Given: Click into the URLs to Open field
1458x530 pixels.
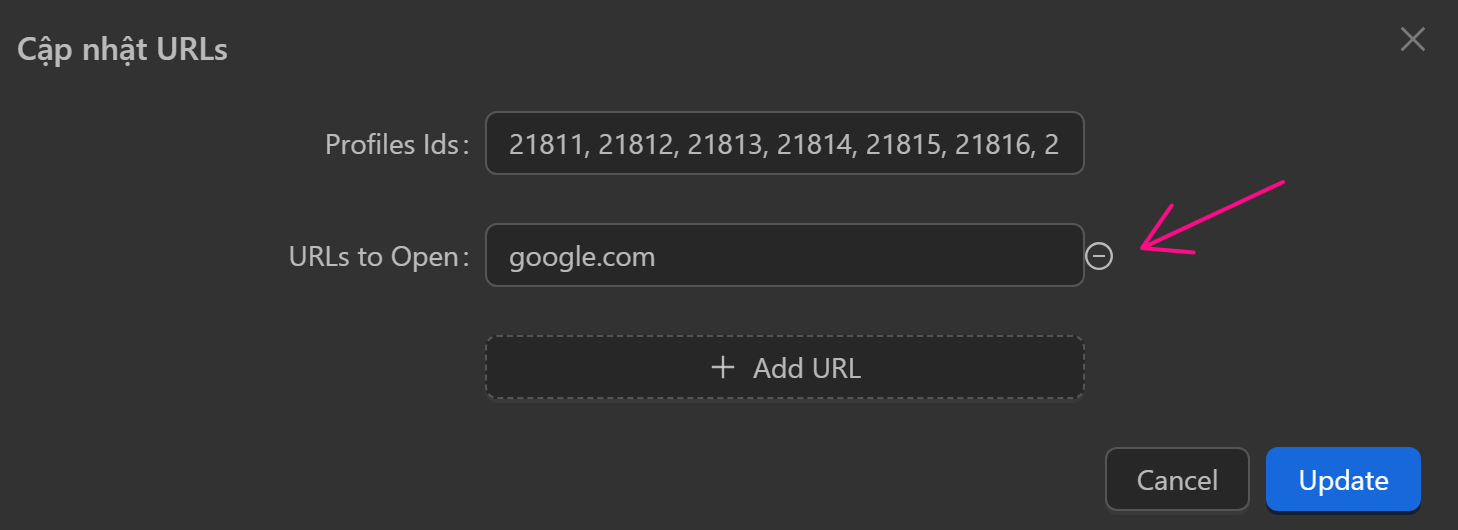Looking at the screenshot, I should pos(784,256).
